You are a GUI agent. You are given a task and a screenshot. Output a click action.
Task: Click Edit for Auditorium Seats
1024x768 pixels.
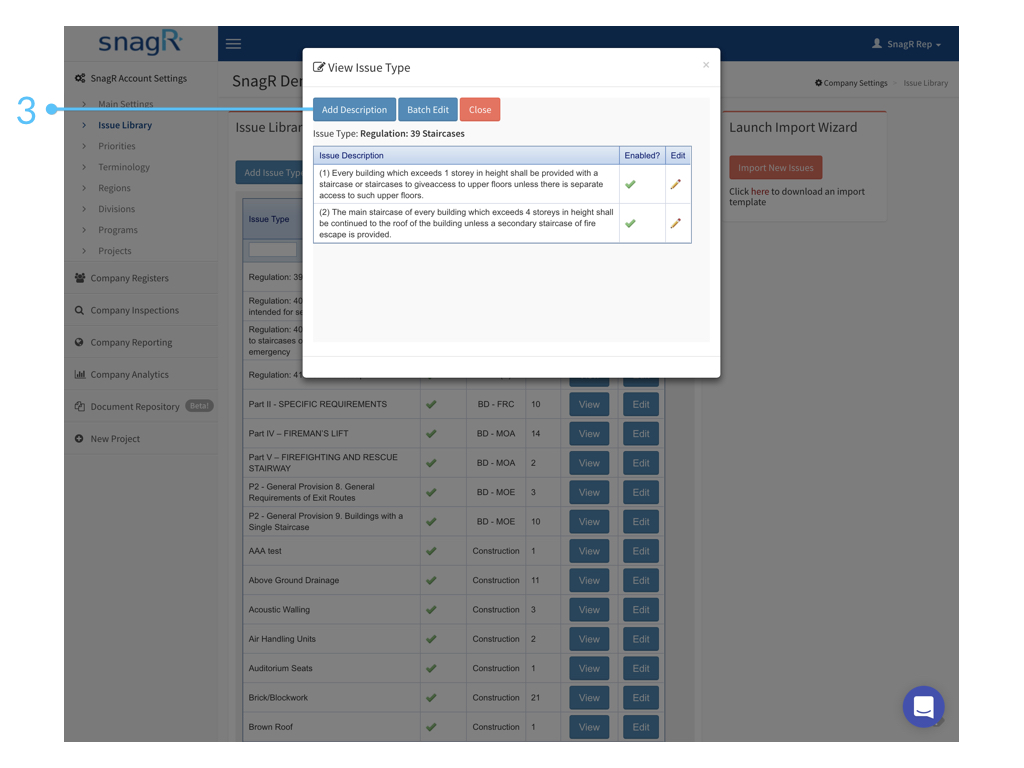pyautogui.click(x=641, y=669)
